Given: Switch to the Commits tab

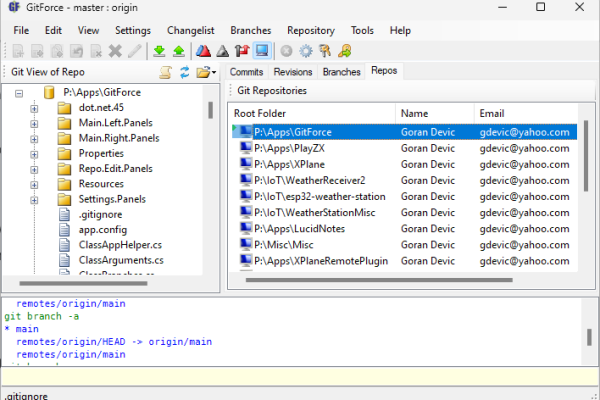Looking at the screenshot, I should pyautogui.click(x=245, y=72).
